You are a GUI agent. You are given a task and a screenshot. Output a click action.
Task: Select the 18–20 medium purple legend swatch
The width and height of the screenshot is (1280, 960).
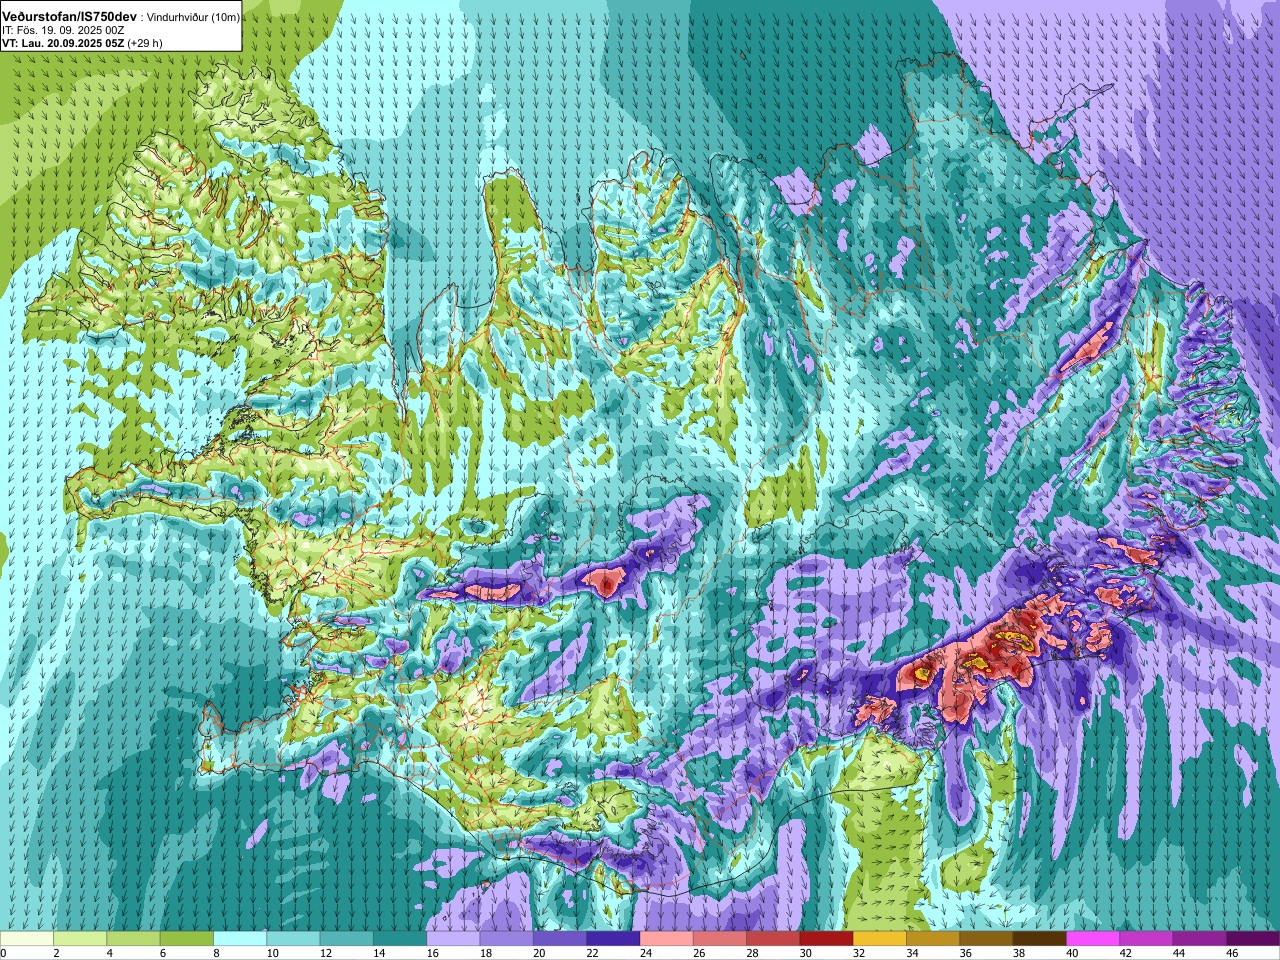click(507, 939)
